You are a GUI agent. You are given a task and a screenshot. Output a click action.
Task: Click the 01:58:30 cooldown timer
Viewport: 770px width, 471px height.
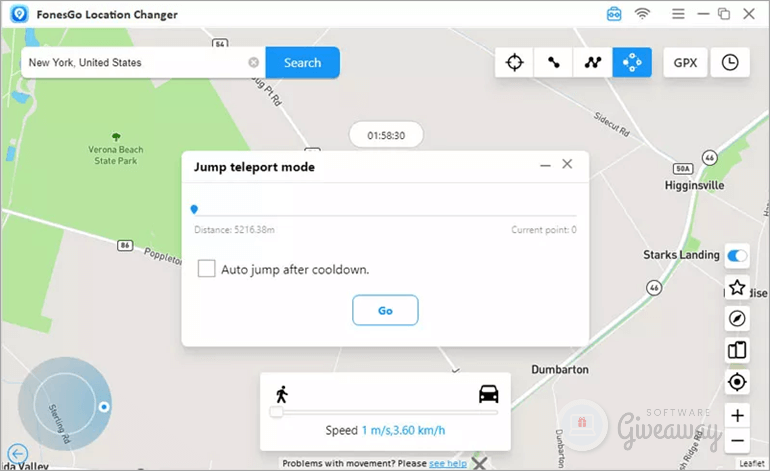(386, 135)
